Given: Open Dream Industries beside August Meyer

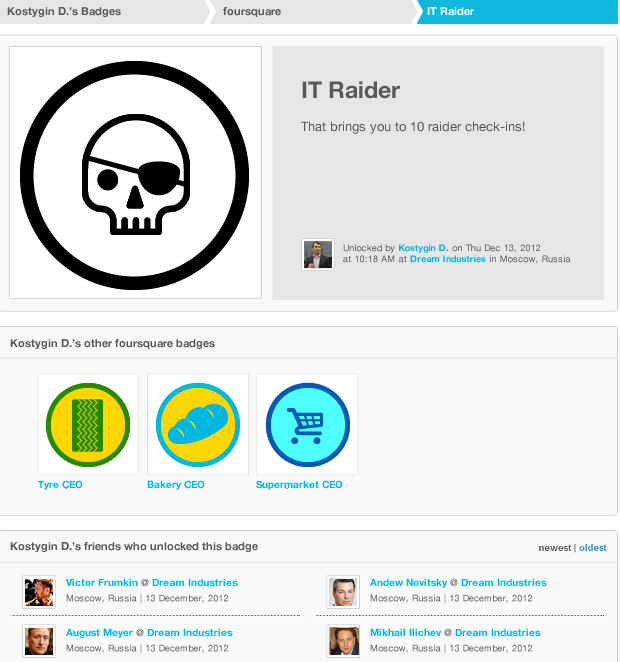Looking at the screenshot, I should tap(190, 632).
